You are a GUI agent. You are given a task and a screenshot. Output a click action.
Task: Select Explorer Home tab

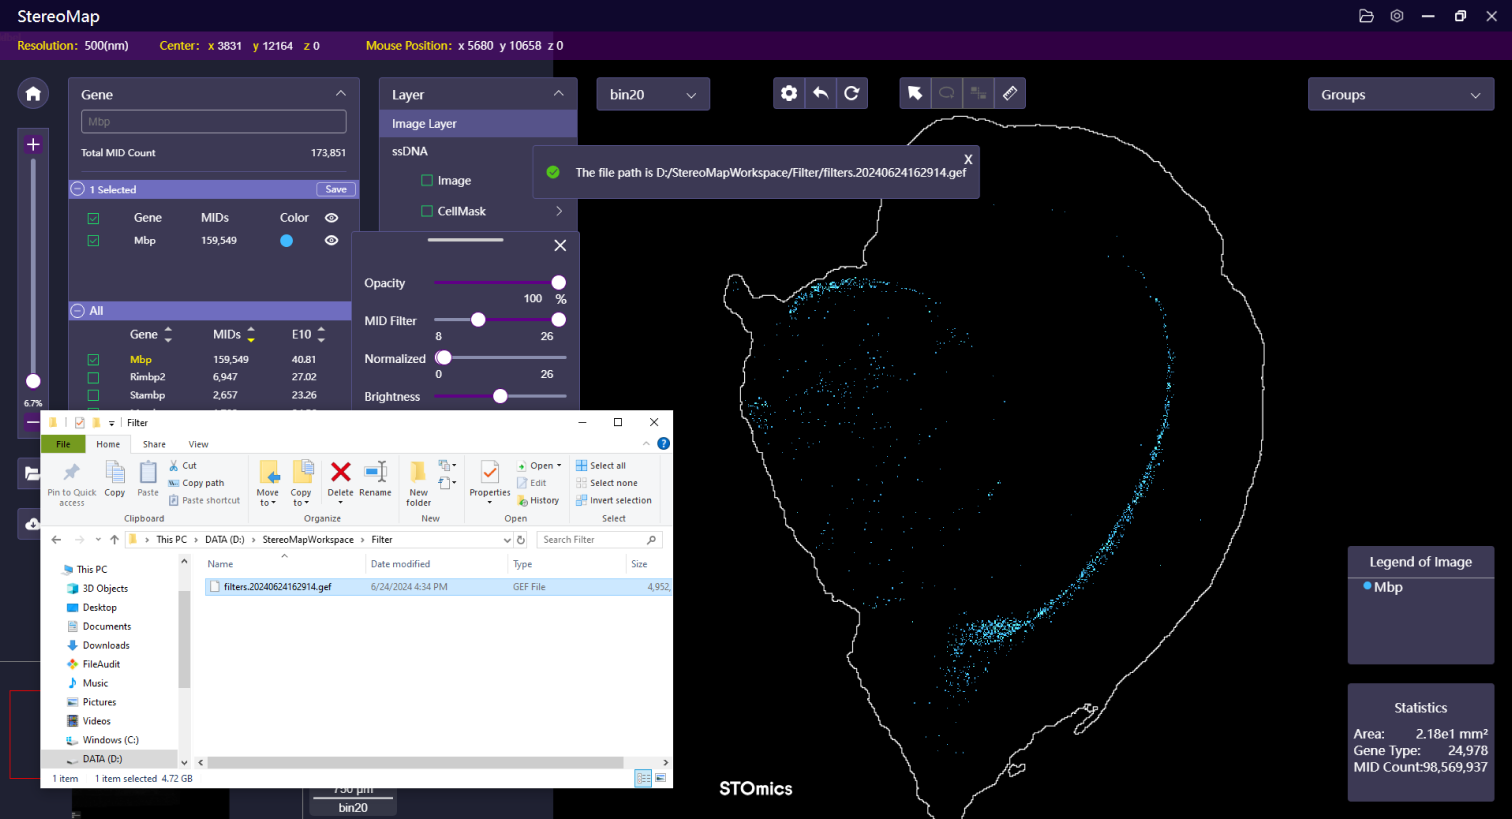point(108,444)
